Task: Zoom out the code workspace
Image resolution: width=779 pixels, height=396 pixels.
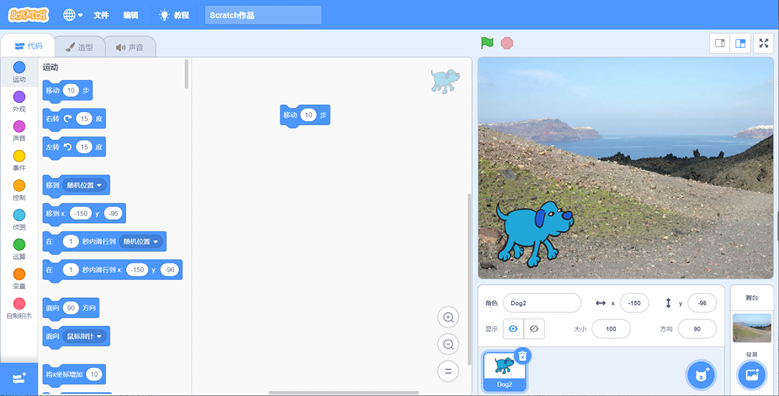Action: click(x=448, y=344)
